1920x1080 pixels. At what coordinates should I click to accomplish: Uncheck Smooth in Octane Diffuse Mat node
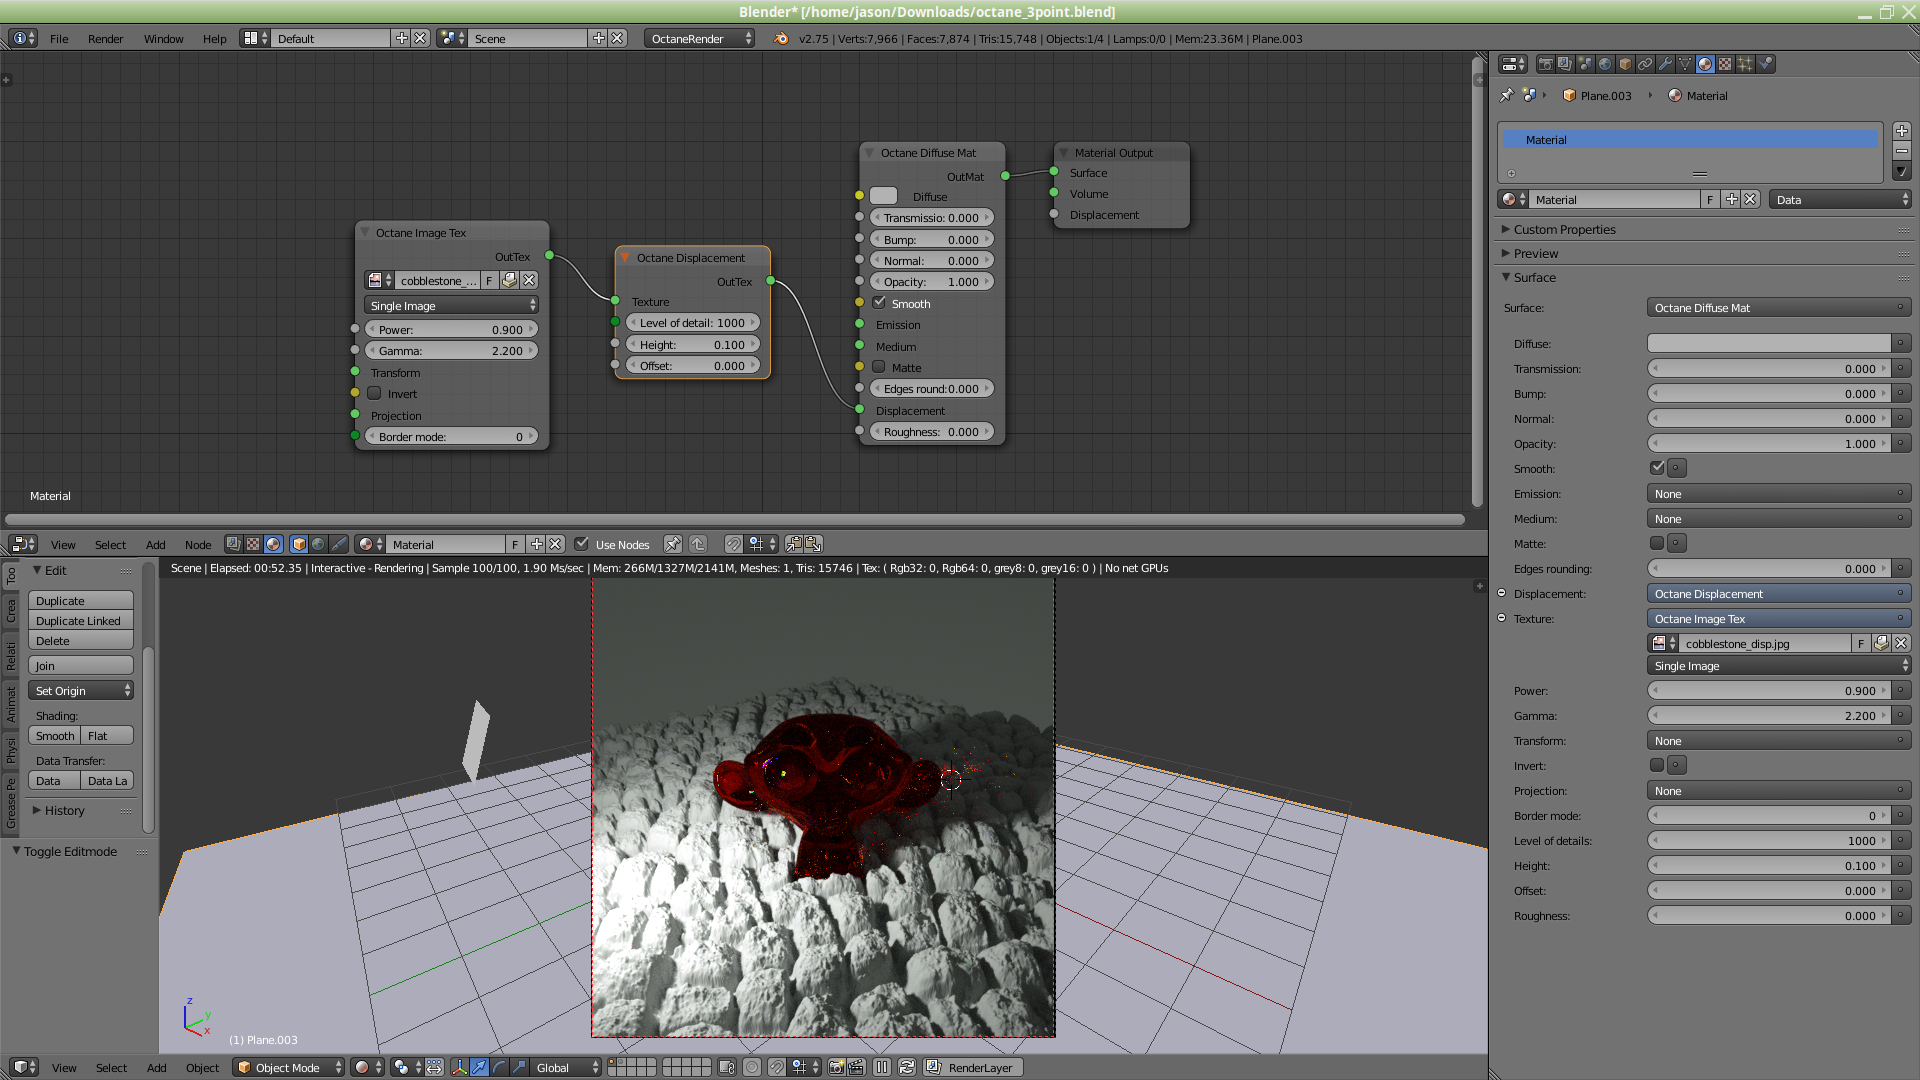click(x=880, y=303)
